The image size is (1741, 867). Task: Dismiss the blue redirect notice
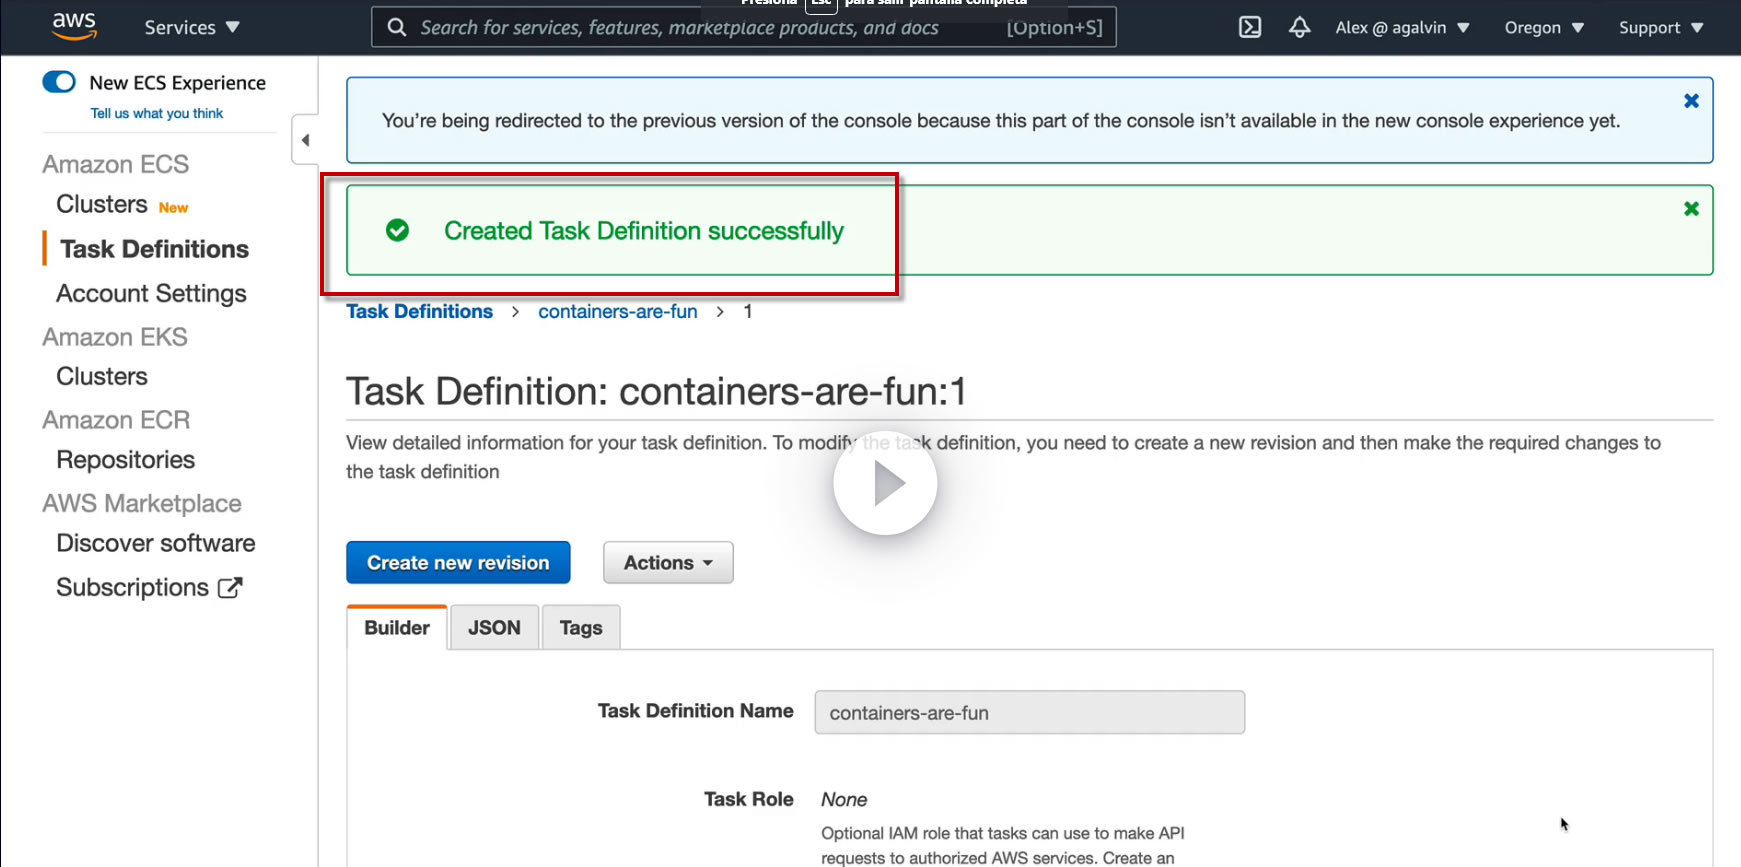coord(1691,101)
